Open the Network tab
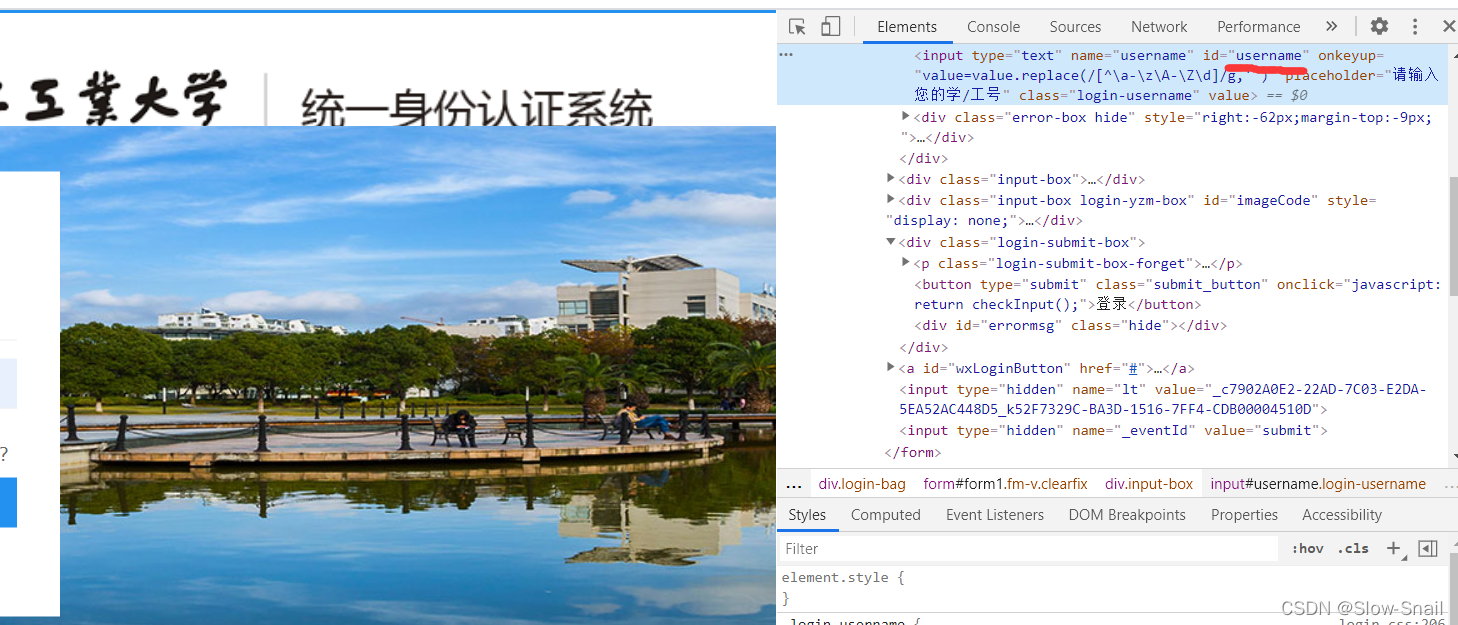1458x625 pixels. pos(1159,27)
